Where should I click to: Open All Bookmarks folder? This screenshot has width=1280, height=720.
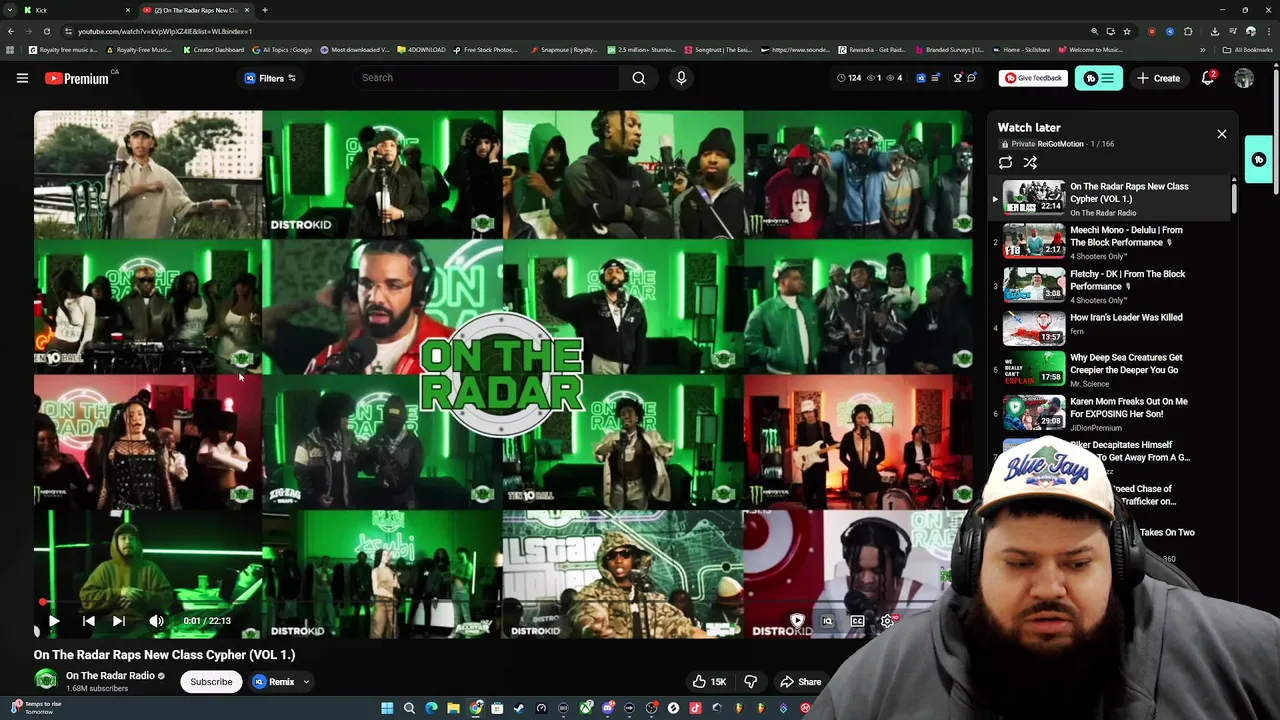point(1247,50)
